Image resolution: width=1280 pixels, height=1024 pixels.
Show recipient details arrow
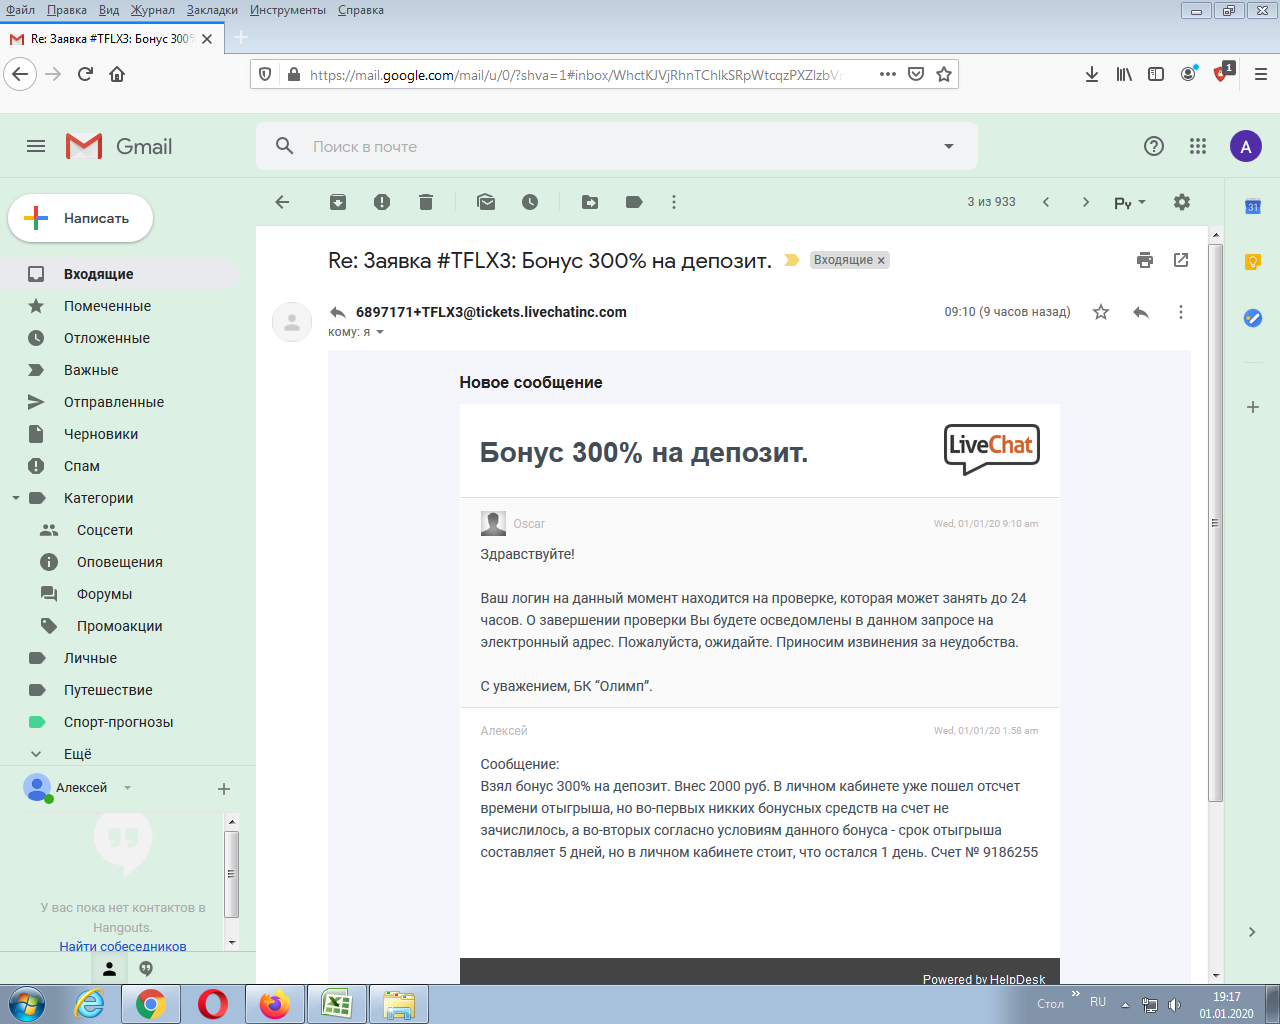pos(380,332)
